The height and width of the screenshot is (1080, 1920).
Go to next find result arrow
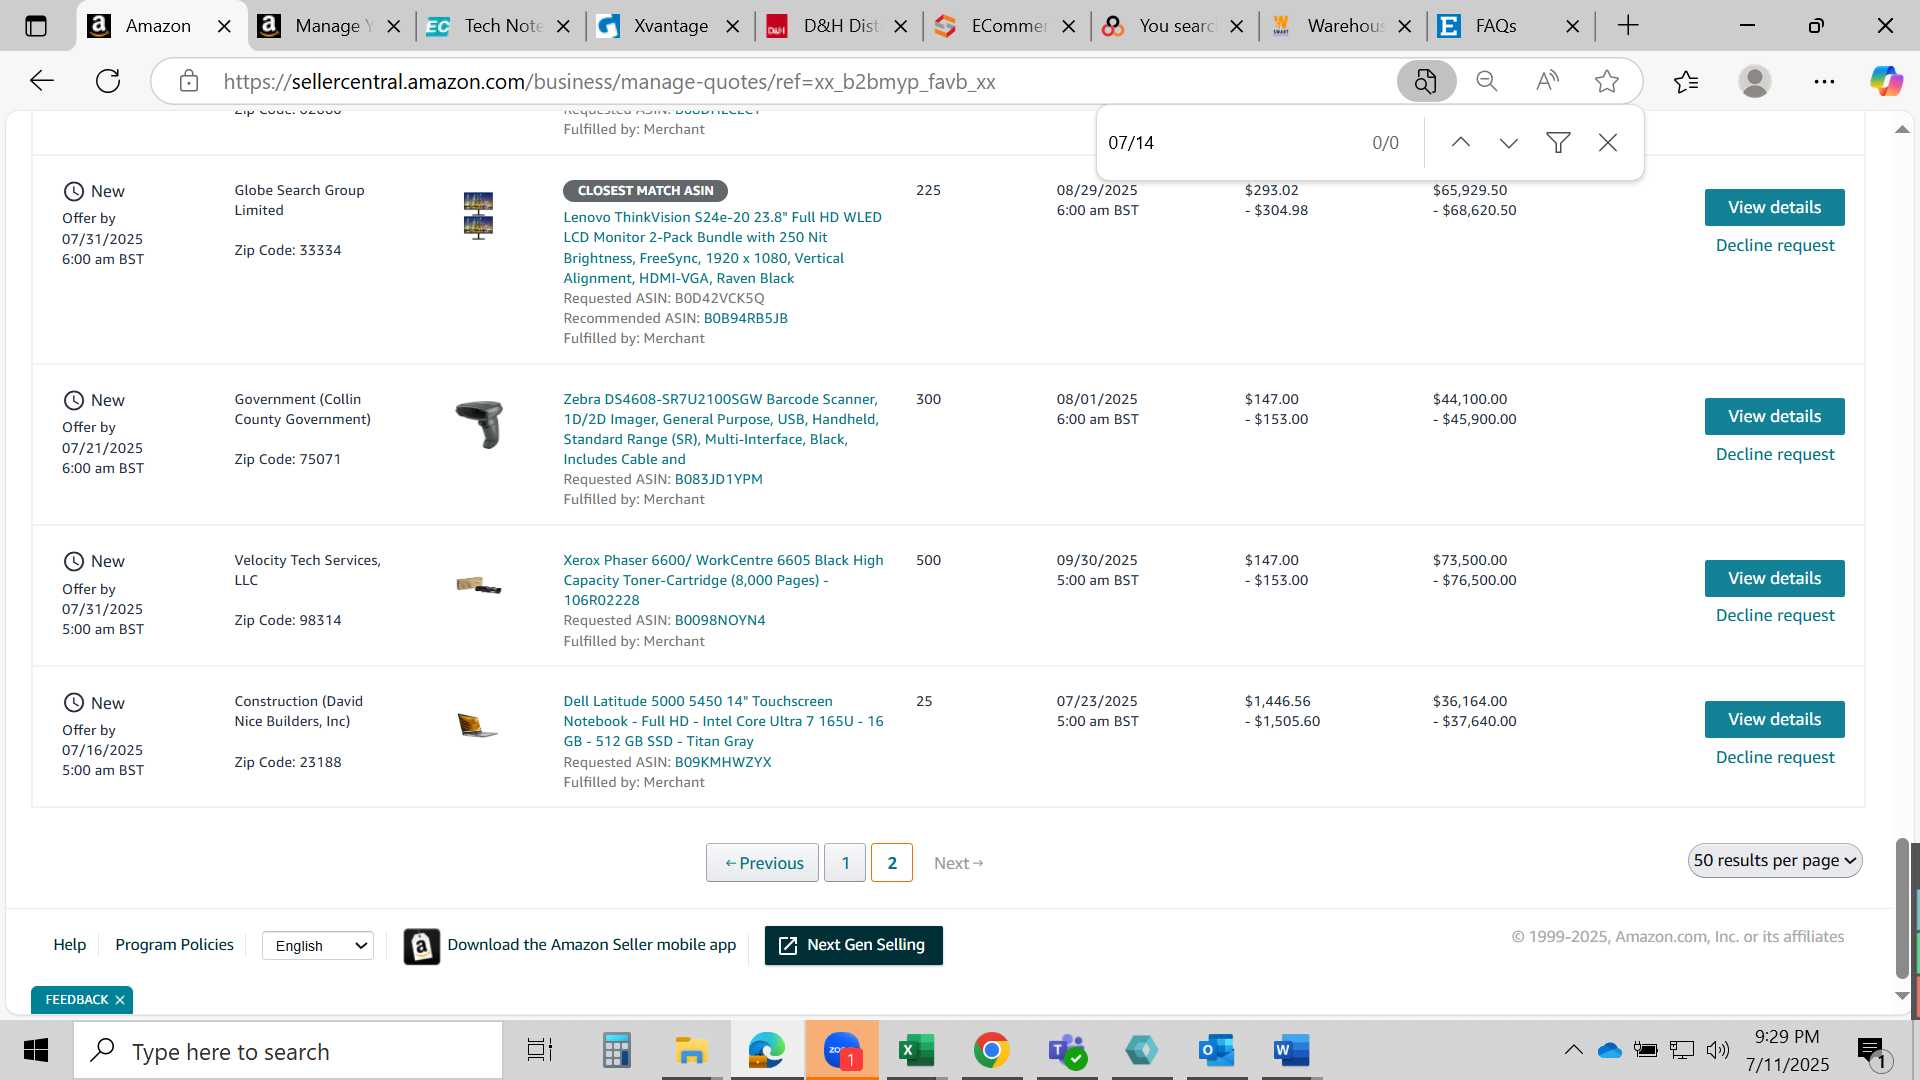[1509, 143]
